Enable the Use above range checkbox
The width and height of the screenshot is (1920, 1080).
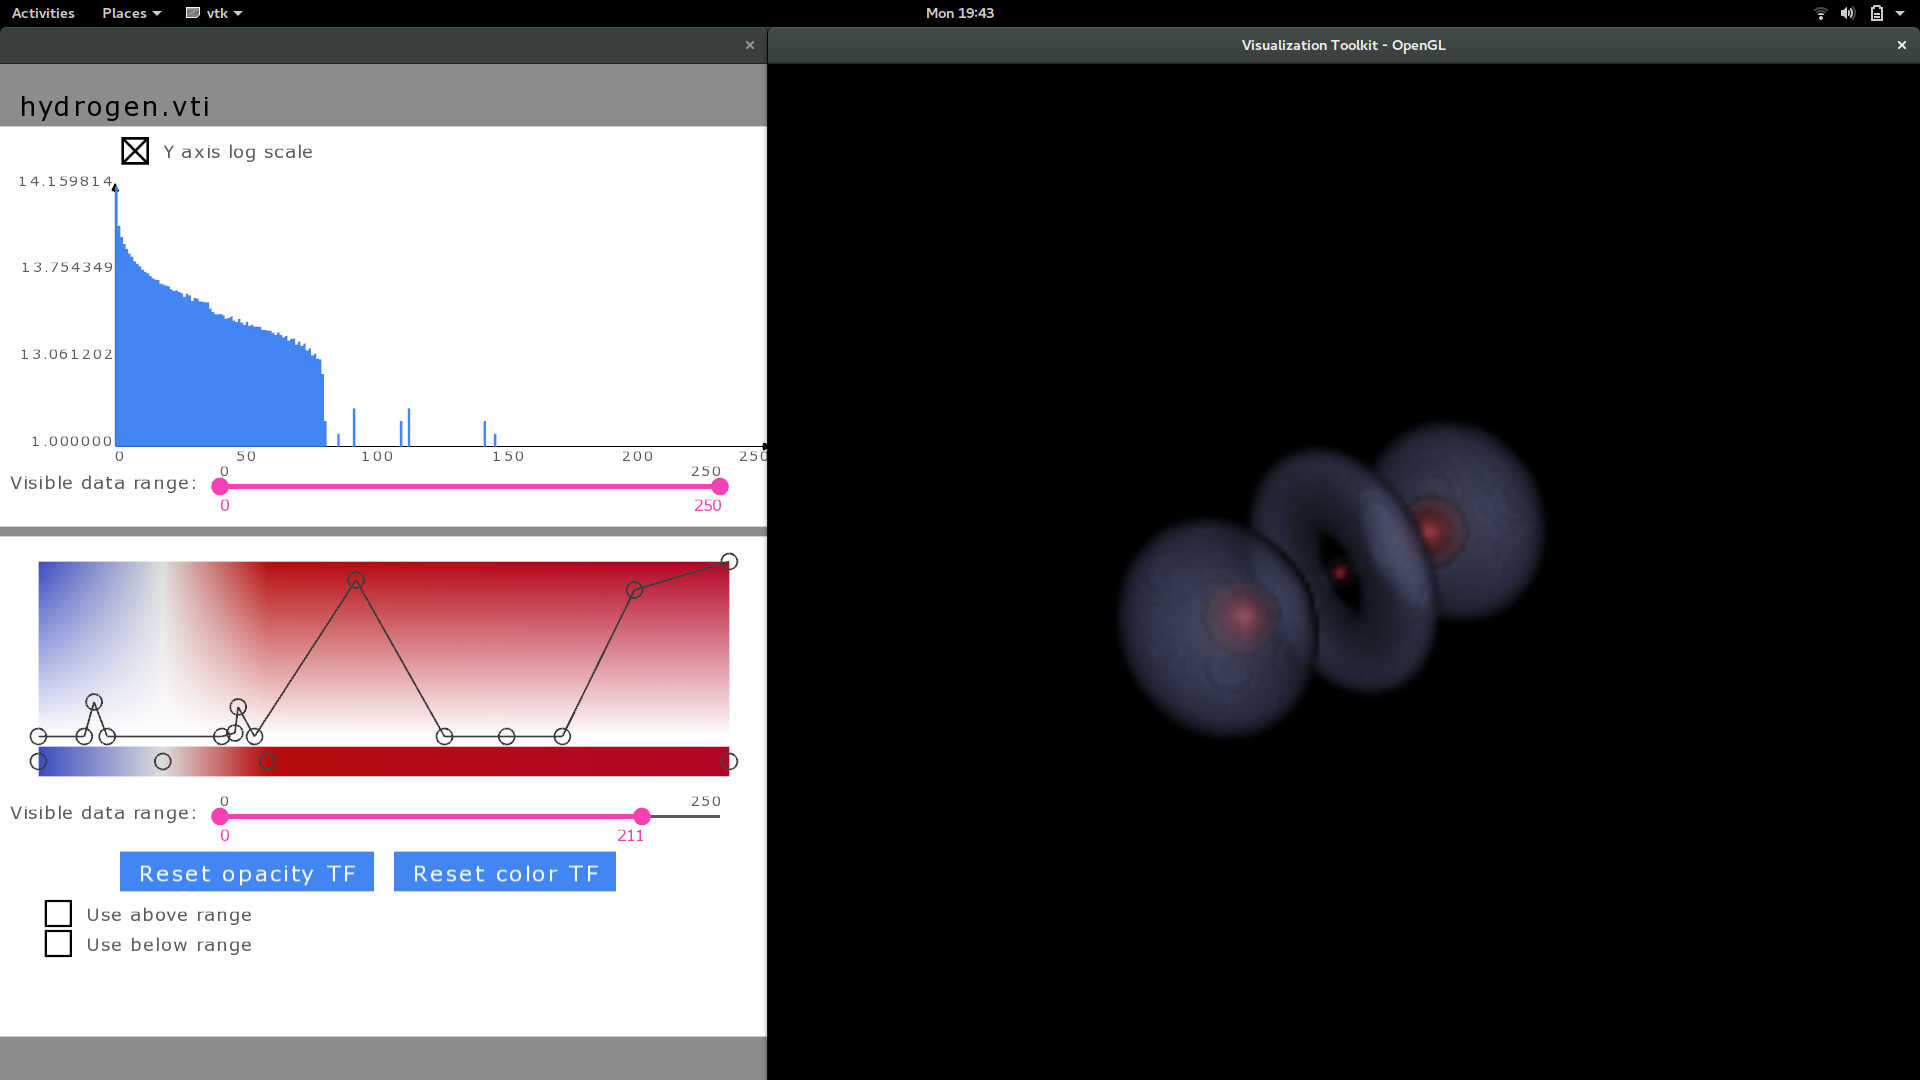tap(58, 913)
